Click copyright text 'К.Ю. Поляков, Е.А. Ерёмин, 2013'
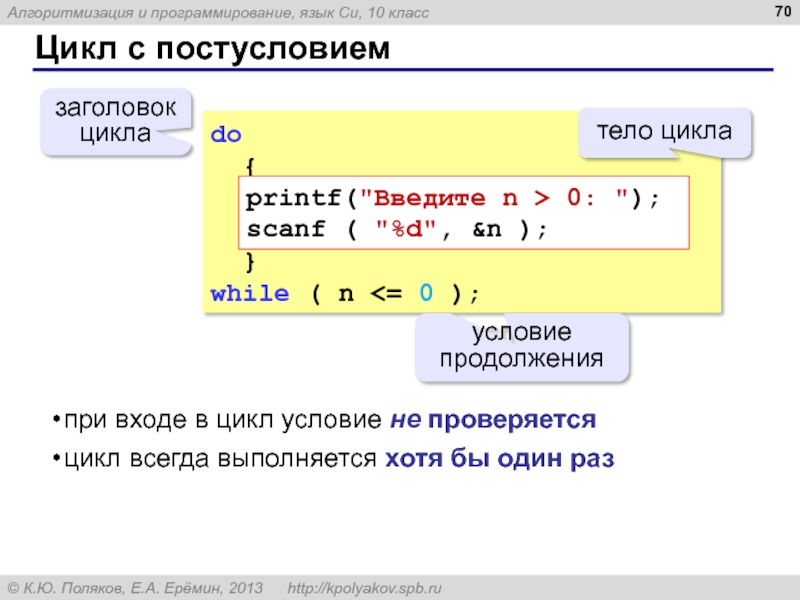The width and height of the screenshot is (800, 600). tap(143, 588)
